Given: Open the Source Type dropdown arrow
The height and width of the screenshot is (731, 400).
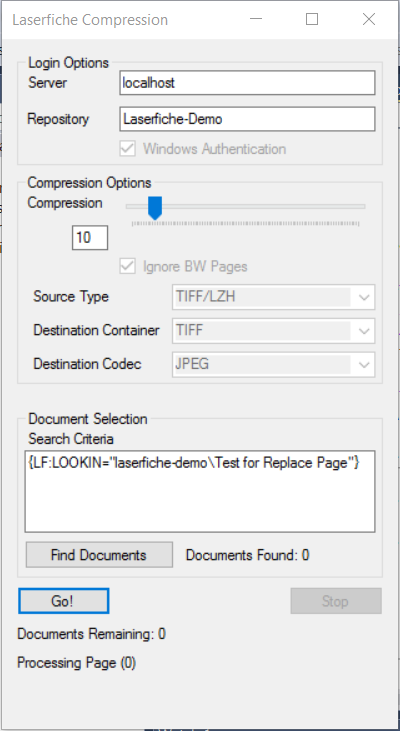Looking at the screenshot, I should (x=364, y=297).
